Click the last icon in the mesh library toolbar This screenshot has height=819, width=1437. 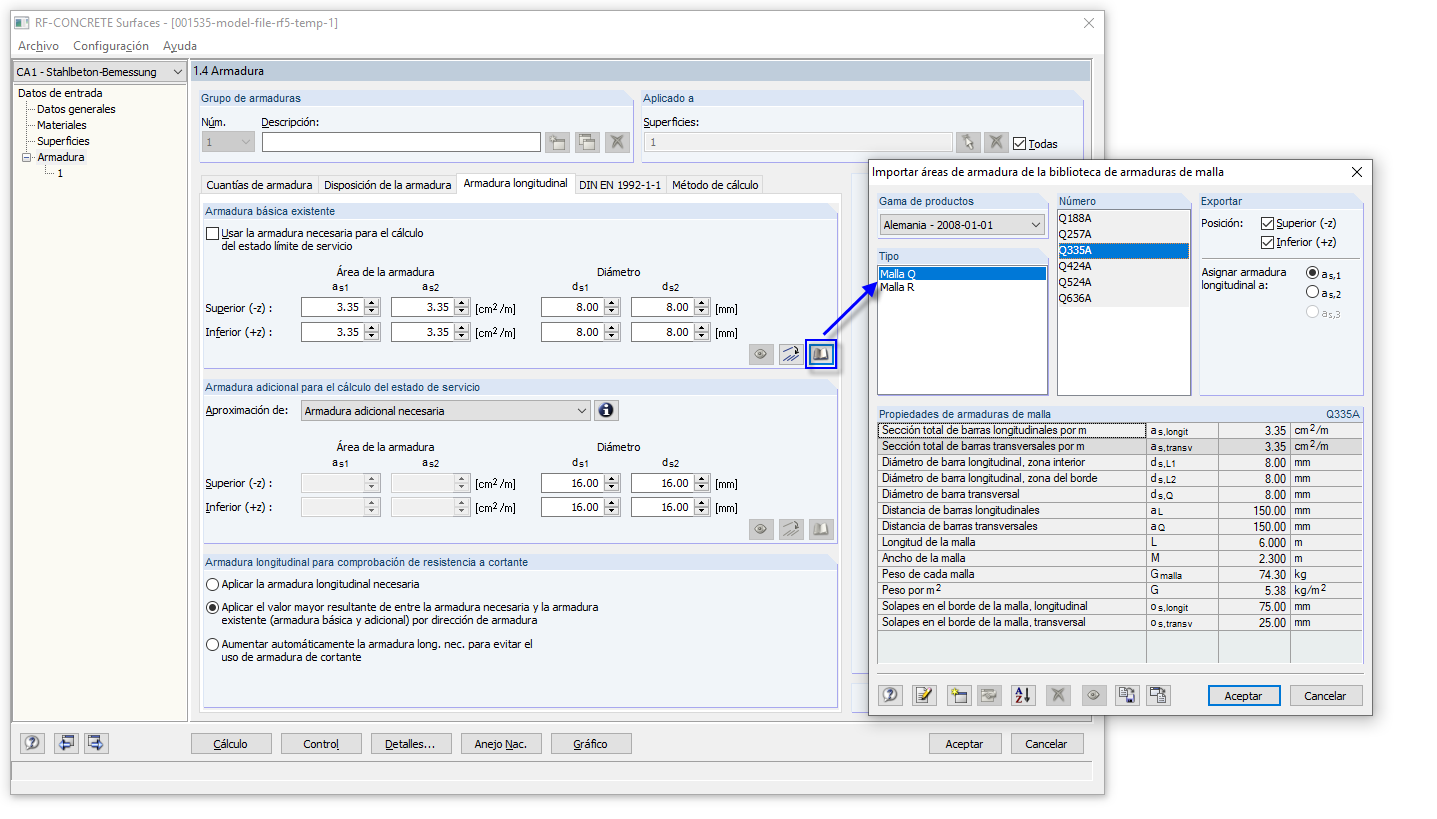click(1158, 695)
